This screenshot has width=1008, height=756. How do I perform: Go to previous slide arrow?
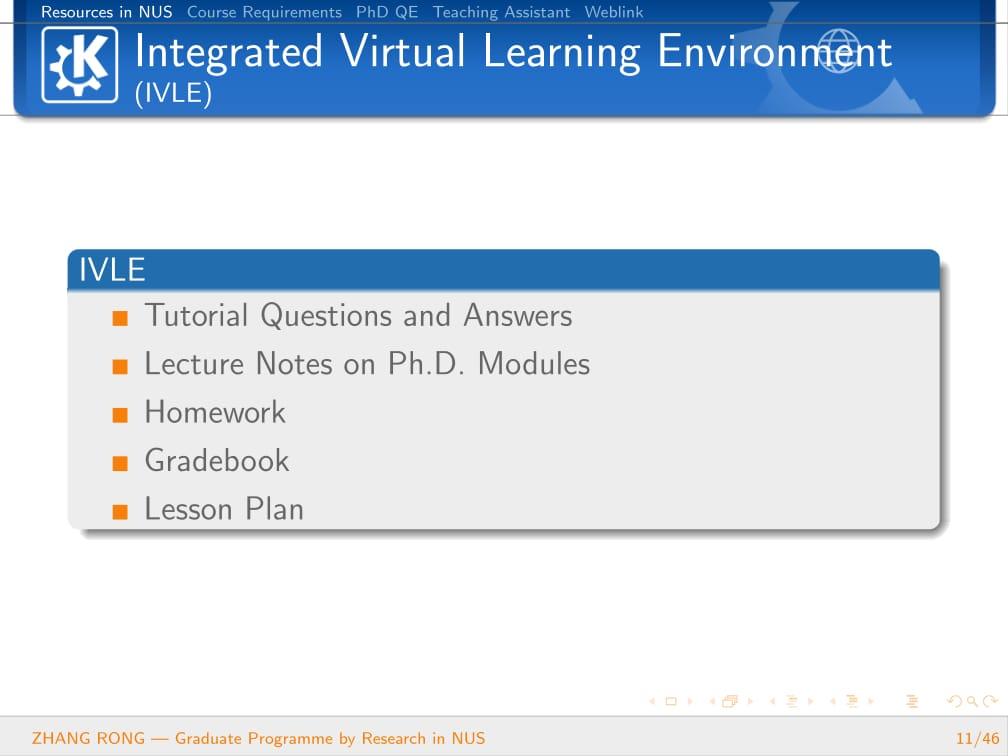coord(652,701)
